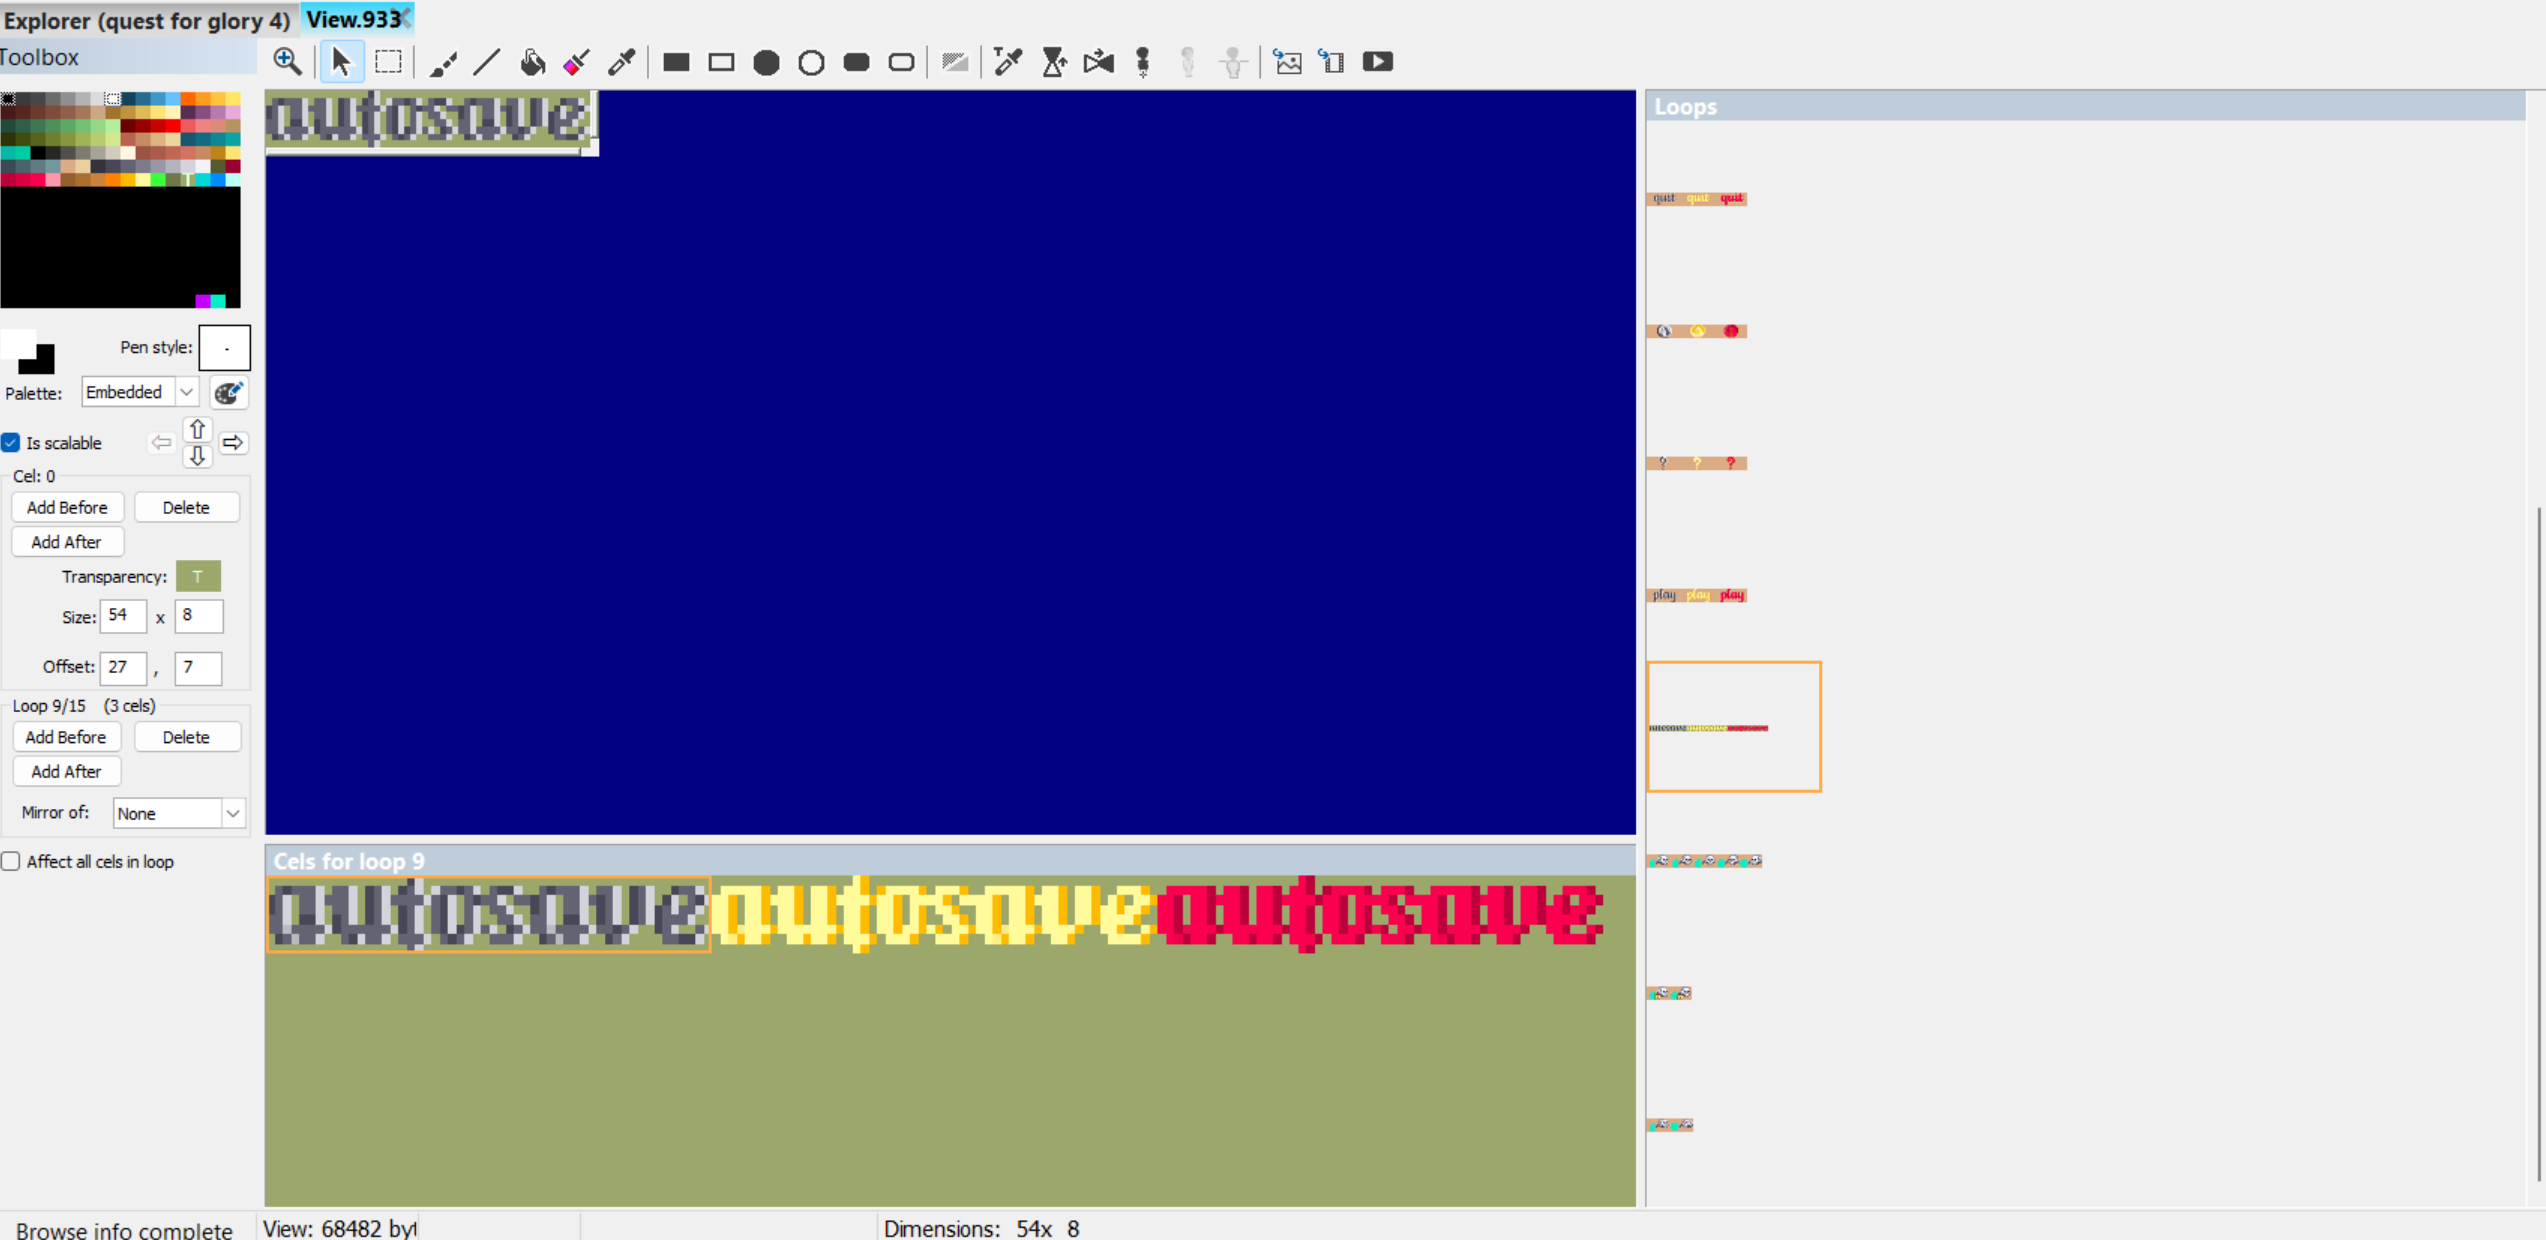Select the replace color brush tool
Image resolution: width=2546 pixels, height=1240 pixels.
coord(576,62)
